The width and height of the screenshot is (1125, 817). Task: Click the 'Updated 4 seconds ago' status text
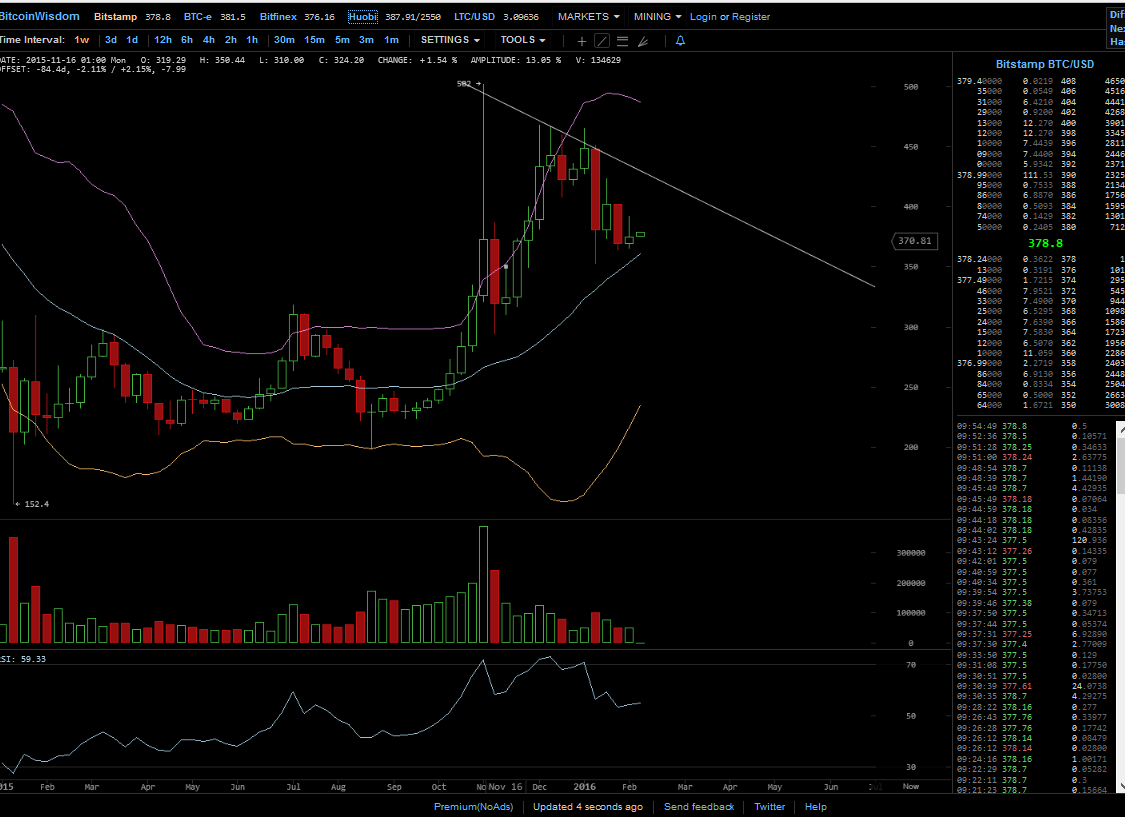tap(588, 807)
